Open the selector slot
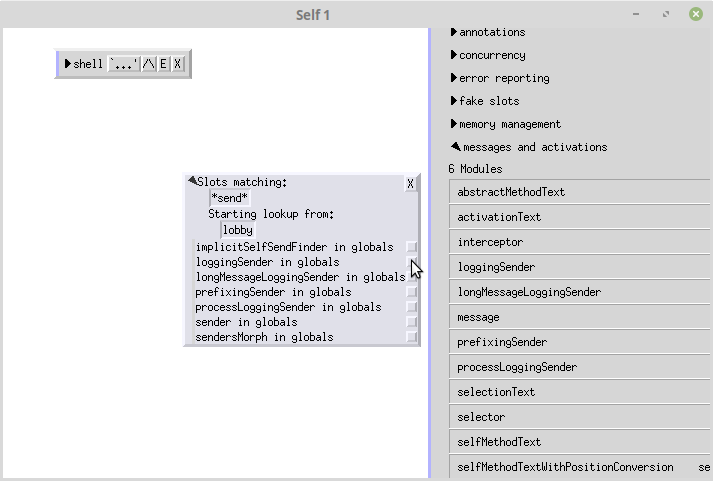This screenshot has height=481, width=713. point(579,417)
